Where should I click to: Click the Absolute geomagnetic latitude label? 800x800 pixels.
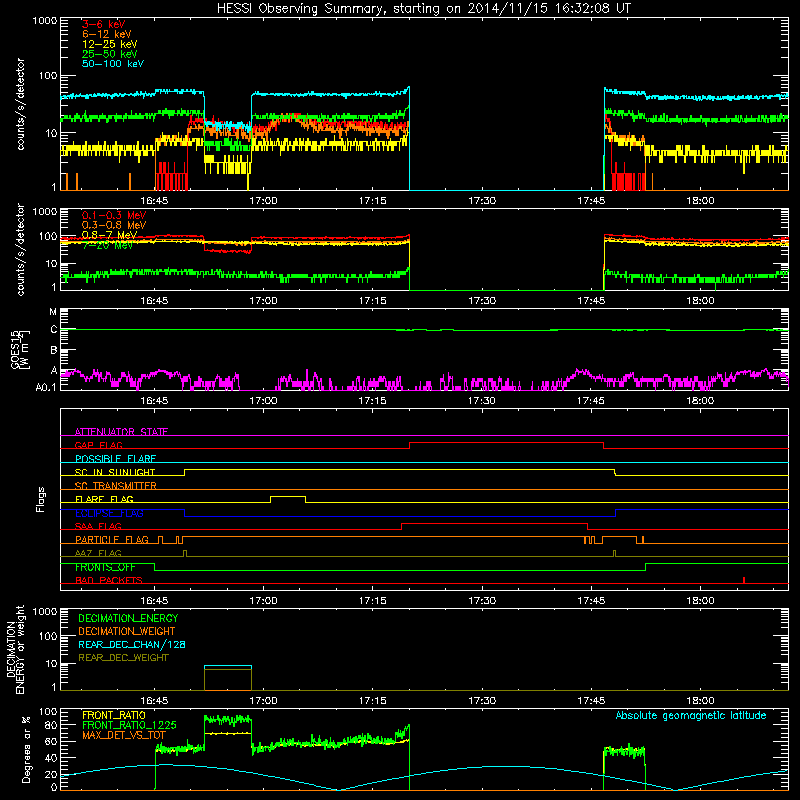pyautogui.click(x=691, y=715)
